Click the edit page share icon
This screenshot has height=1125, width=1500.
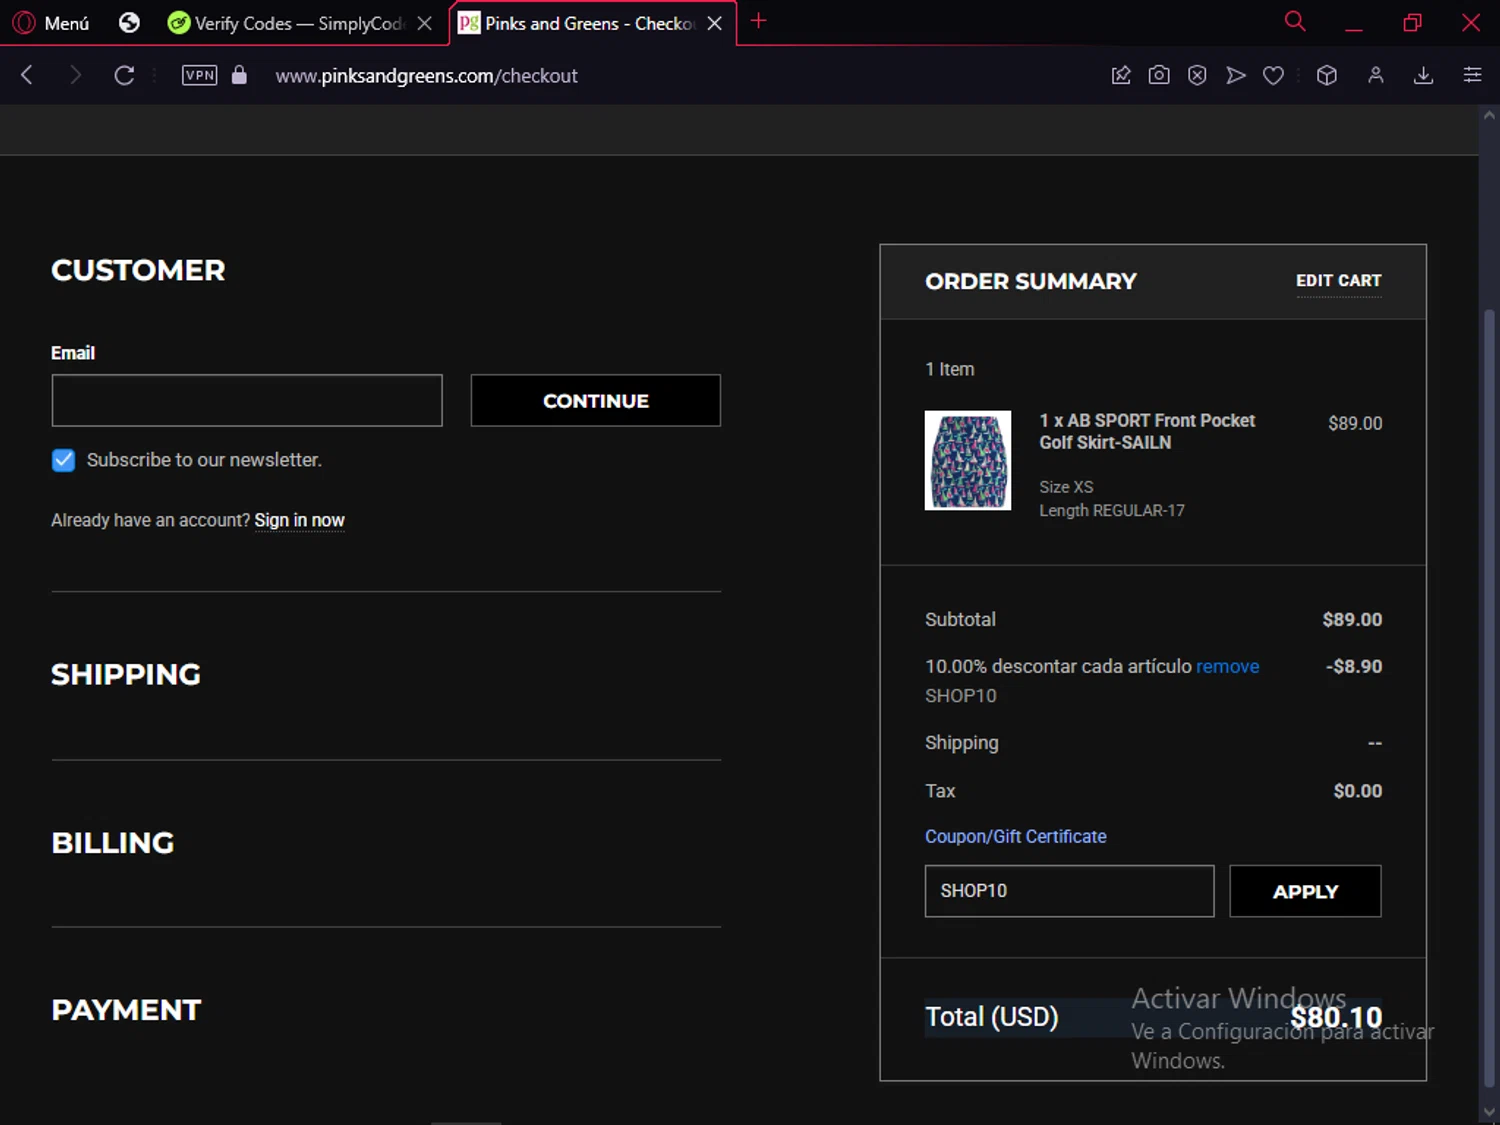click(x=1121, y=75)
